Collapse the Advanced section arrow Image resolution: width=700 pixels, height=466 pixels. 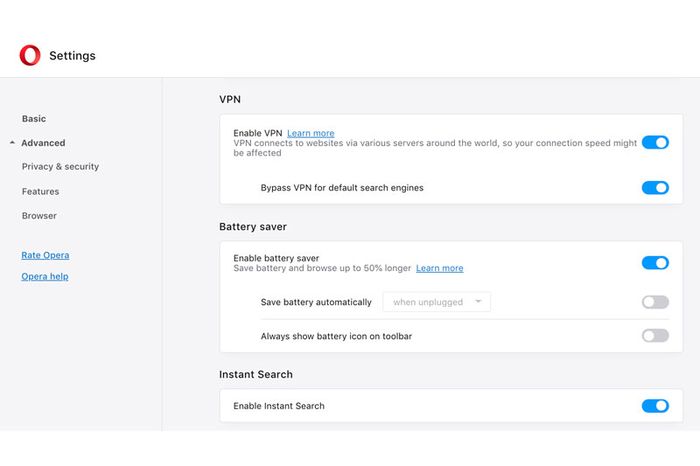12,143
